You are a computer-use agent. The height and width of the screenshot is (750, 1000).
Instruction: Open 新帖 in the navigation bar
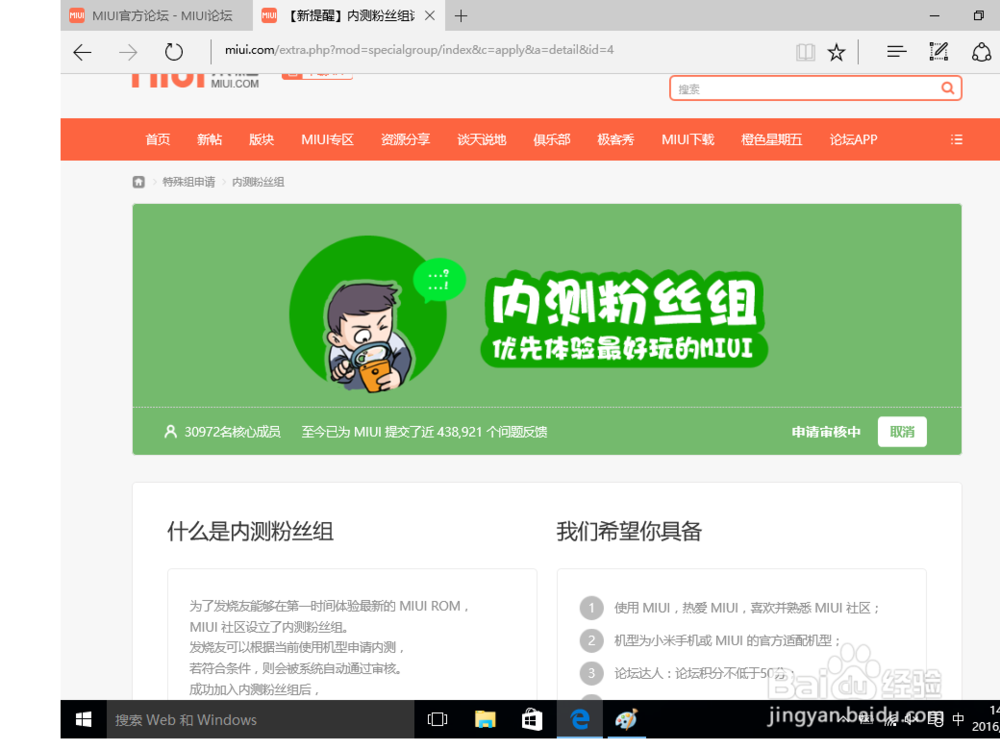pos(209,139)
